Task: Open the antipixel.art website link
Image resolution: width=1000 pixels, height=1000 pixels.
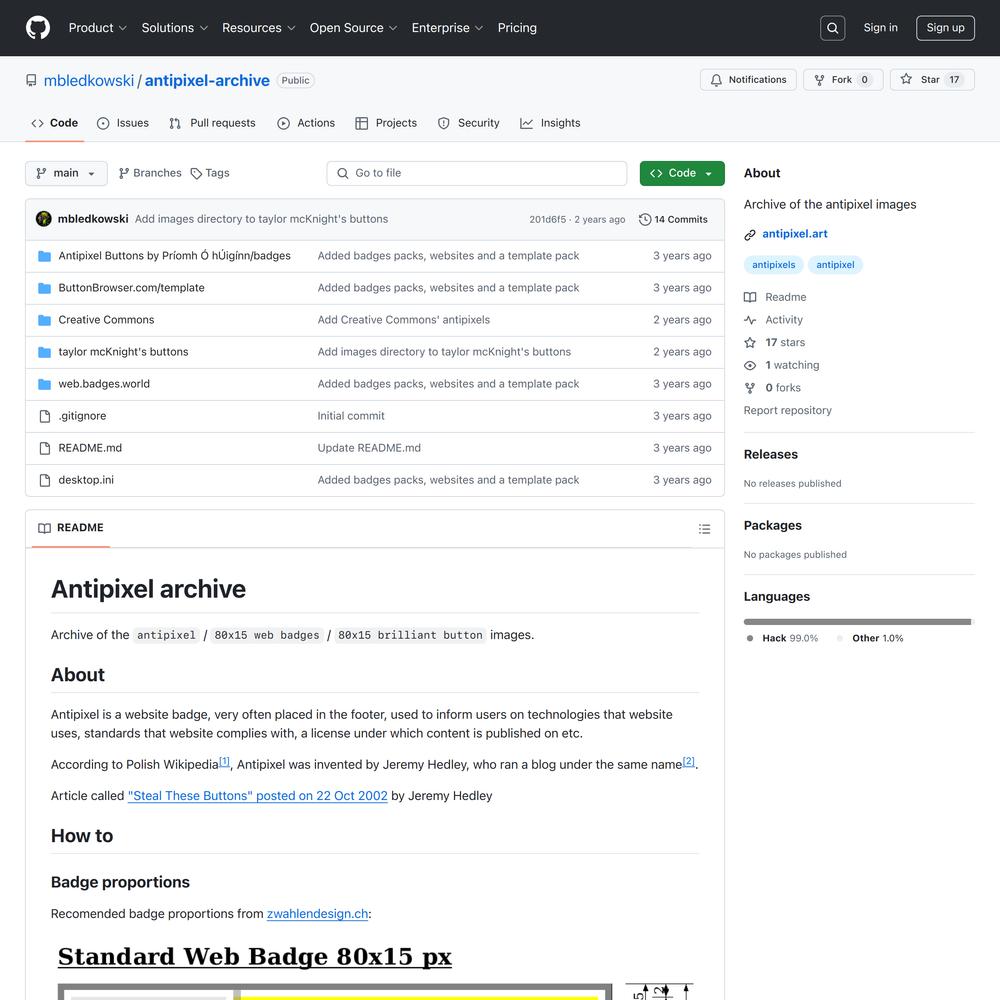Action: 795,234
